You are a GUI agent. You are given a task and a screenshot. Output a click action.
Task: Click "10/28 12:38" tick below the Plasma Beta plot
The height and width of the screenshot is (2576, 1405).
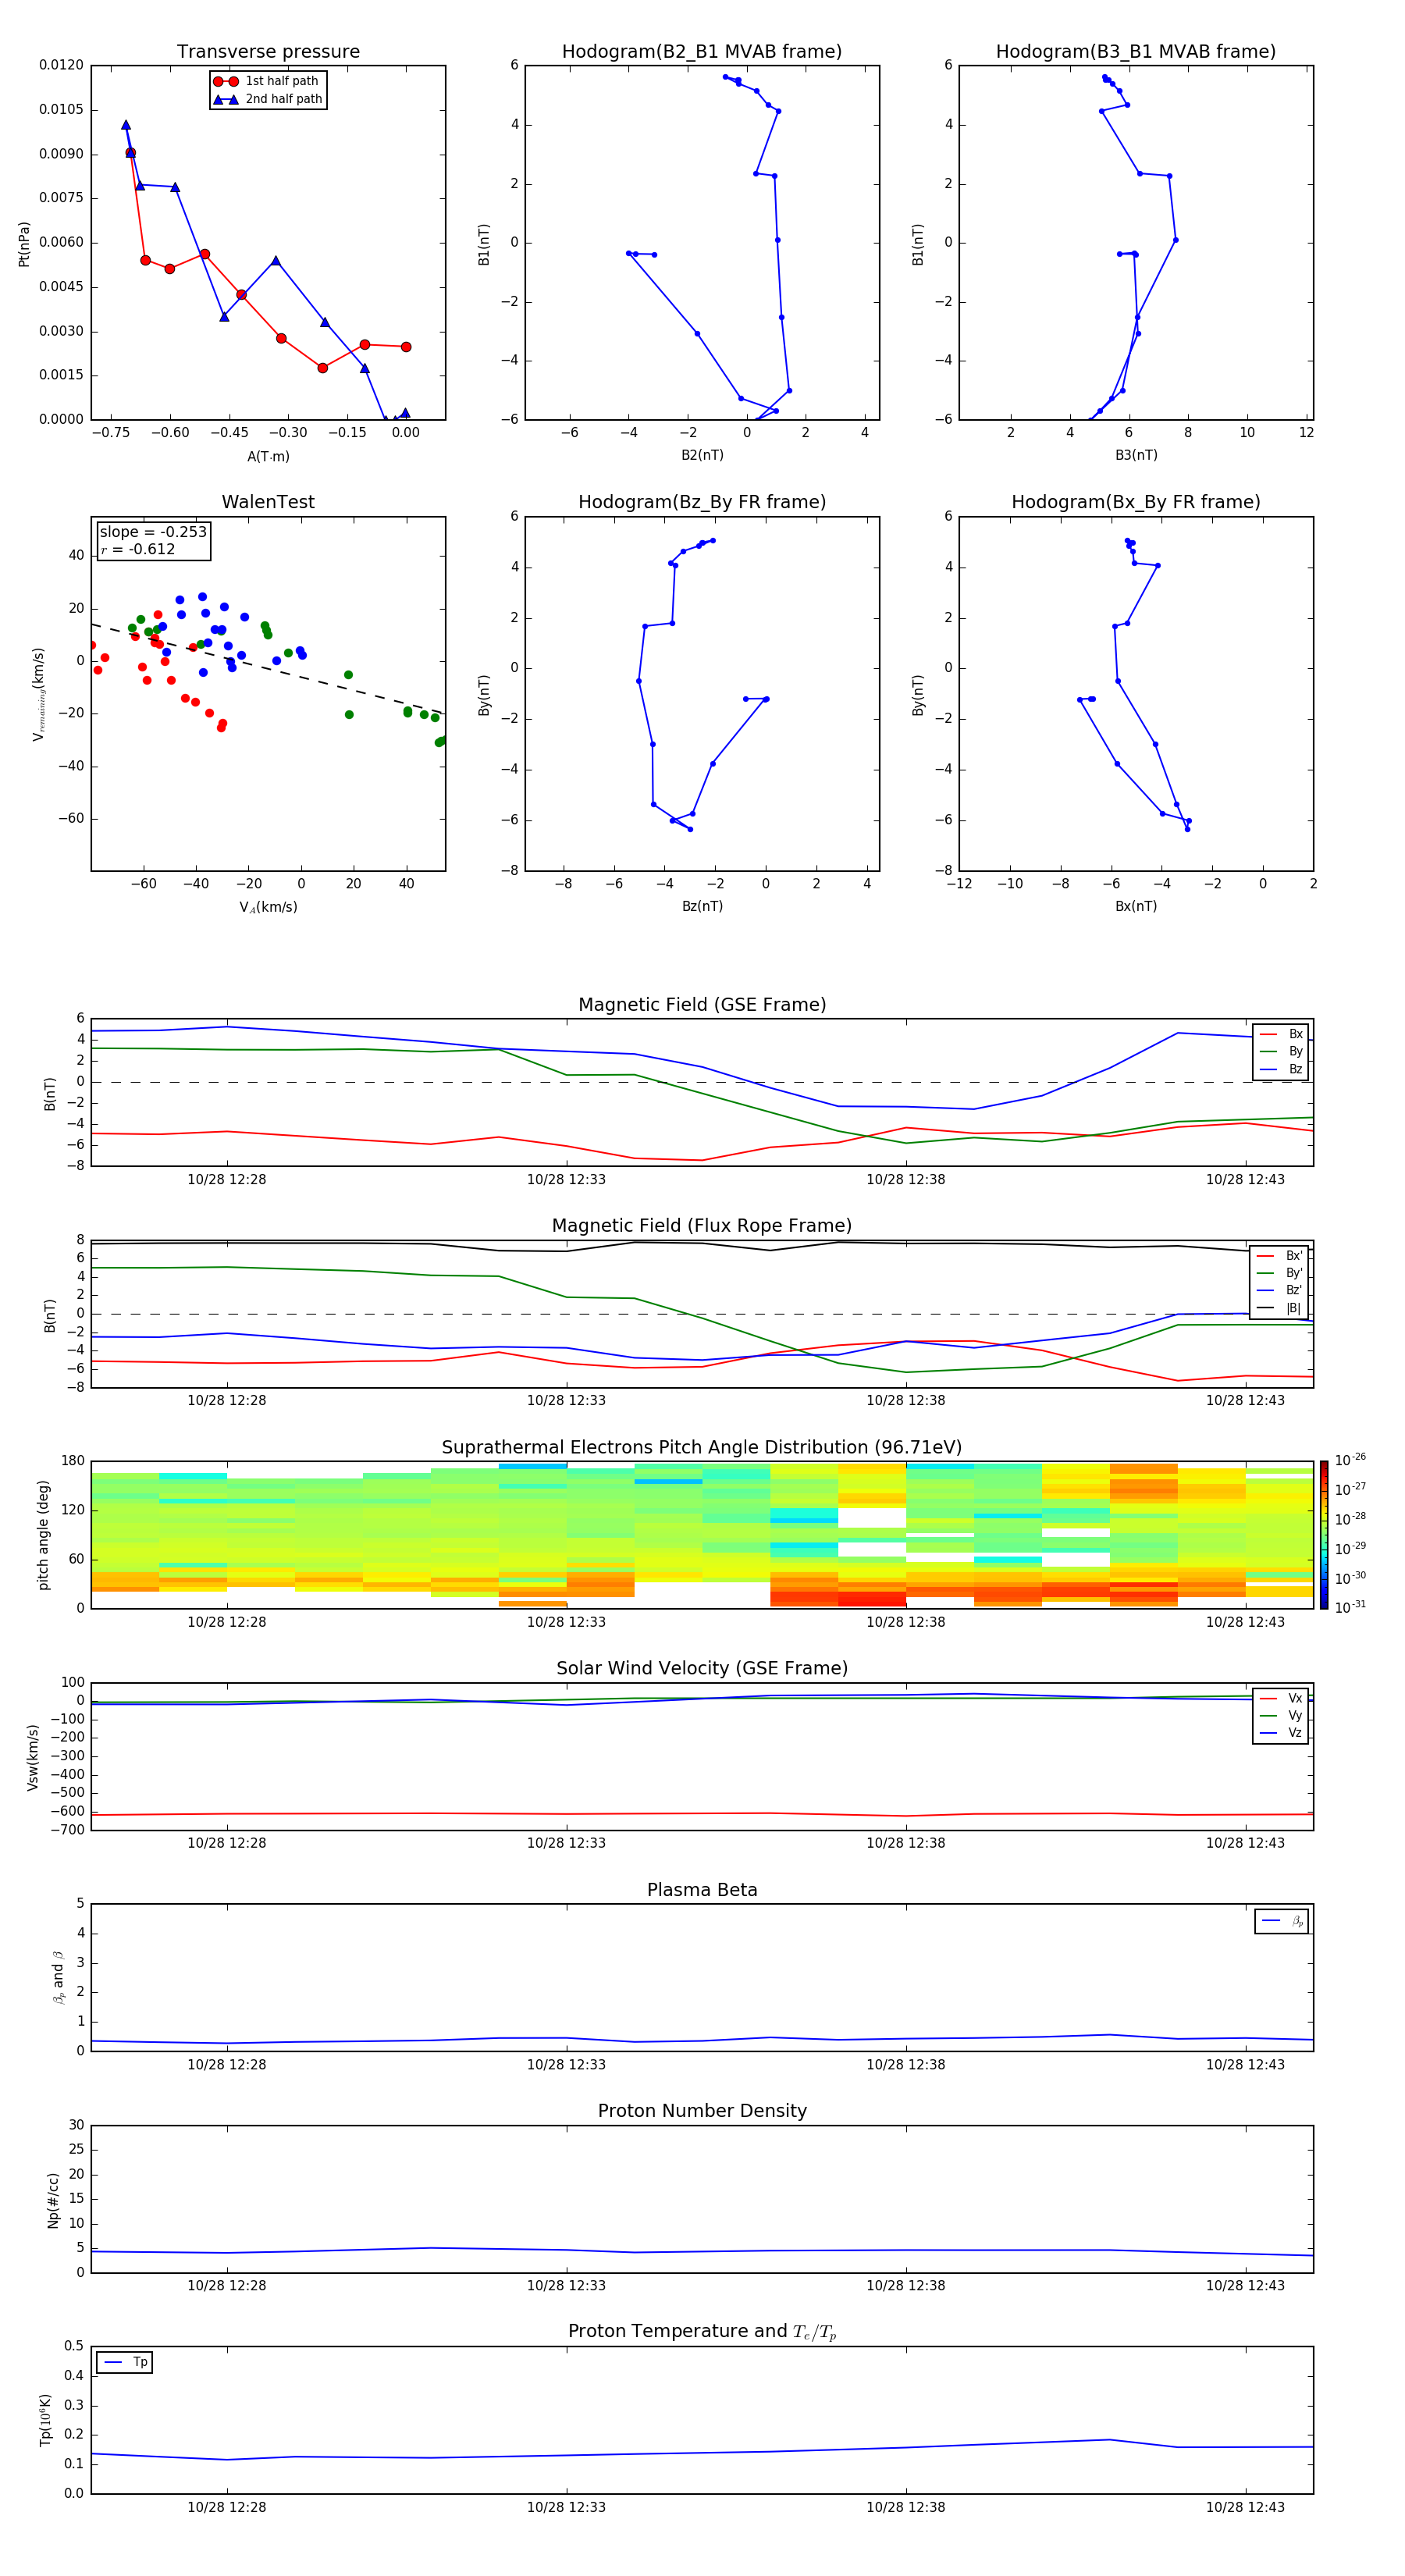[x=905, y=2065]
